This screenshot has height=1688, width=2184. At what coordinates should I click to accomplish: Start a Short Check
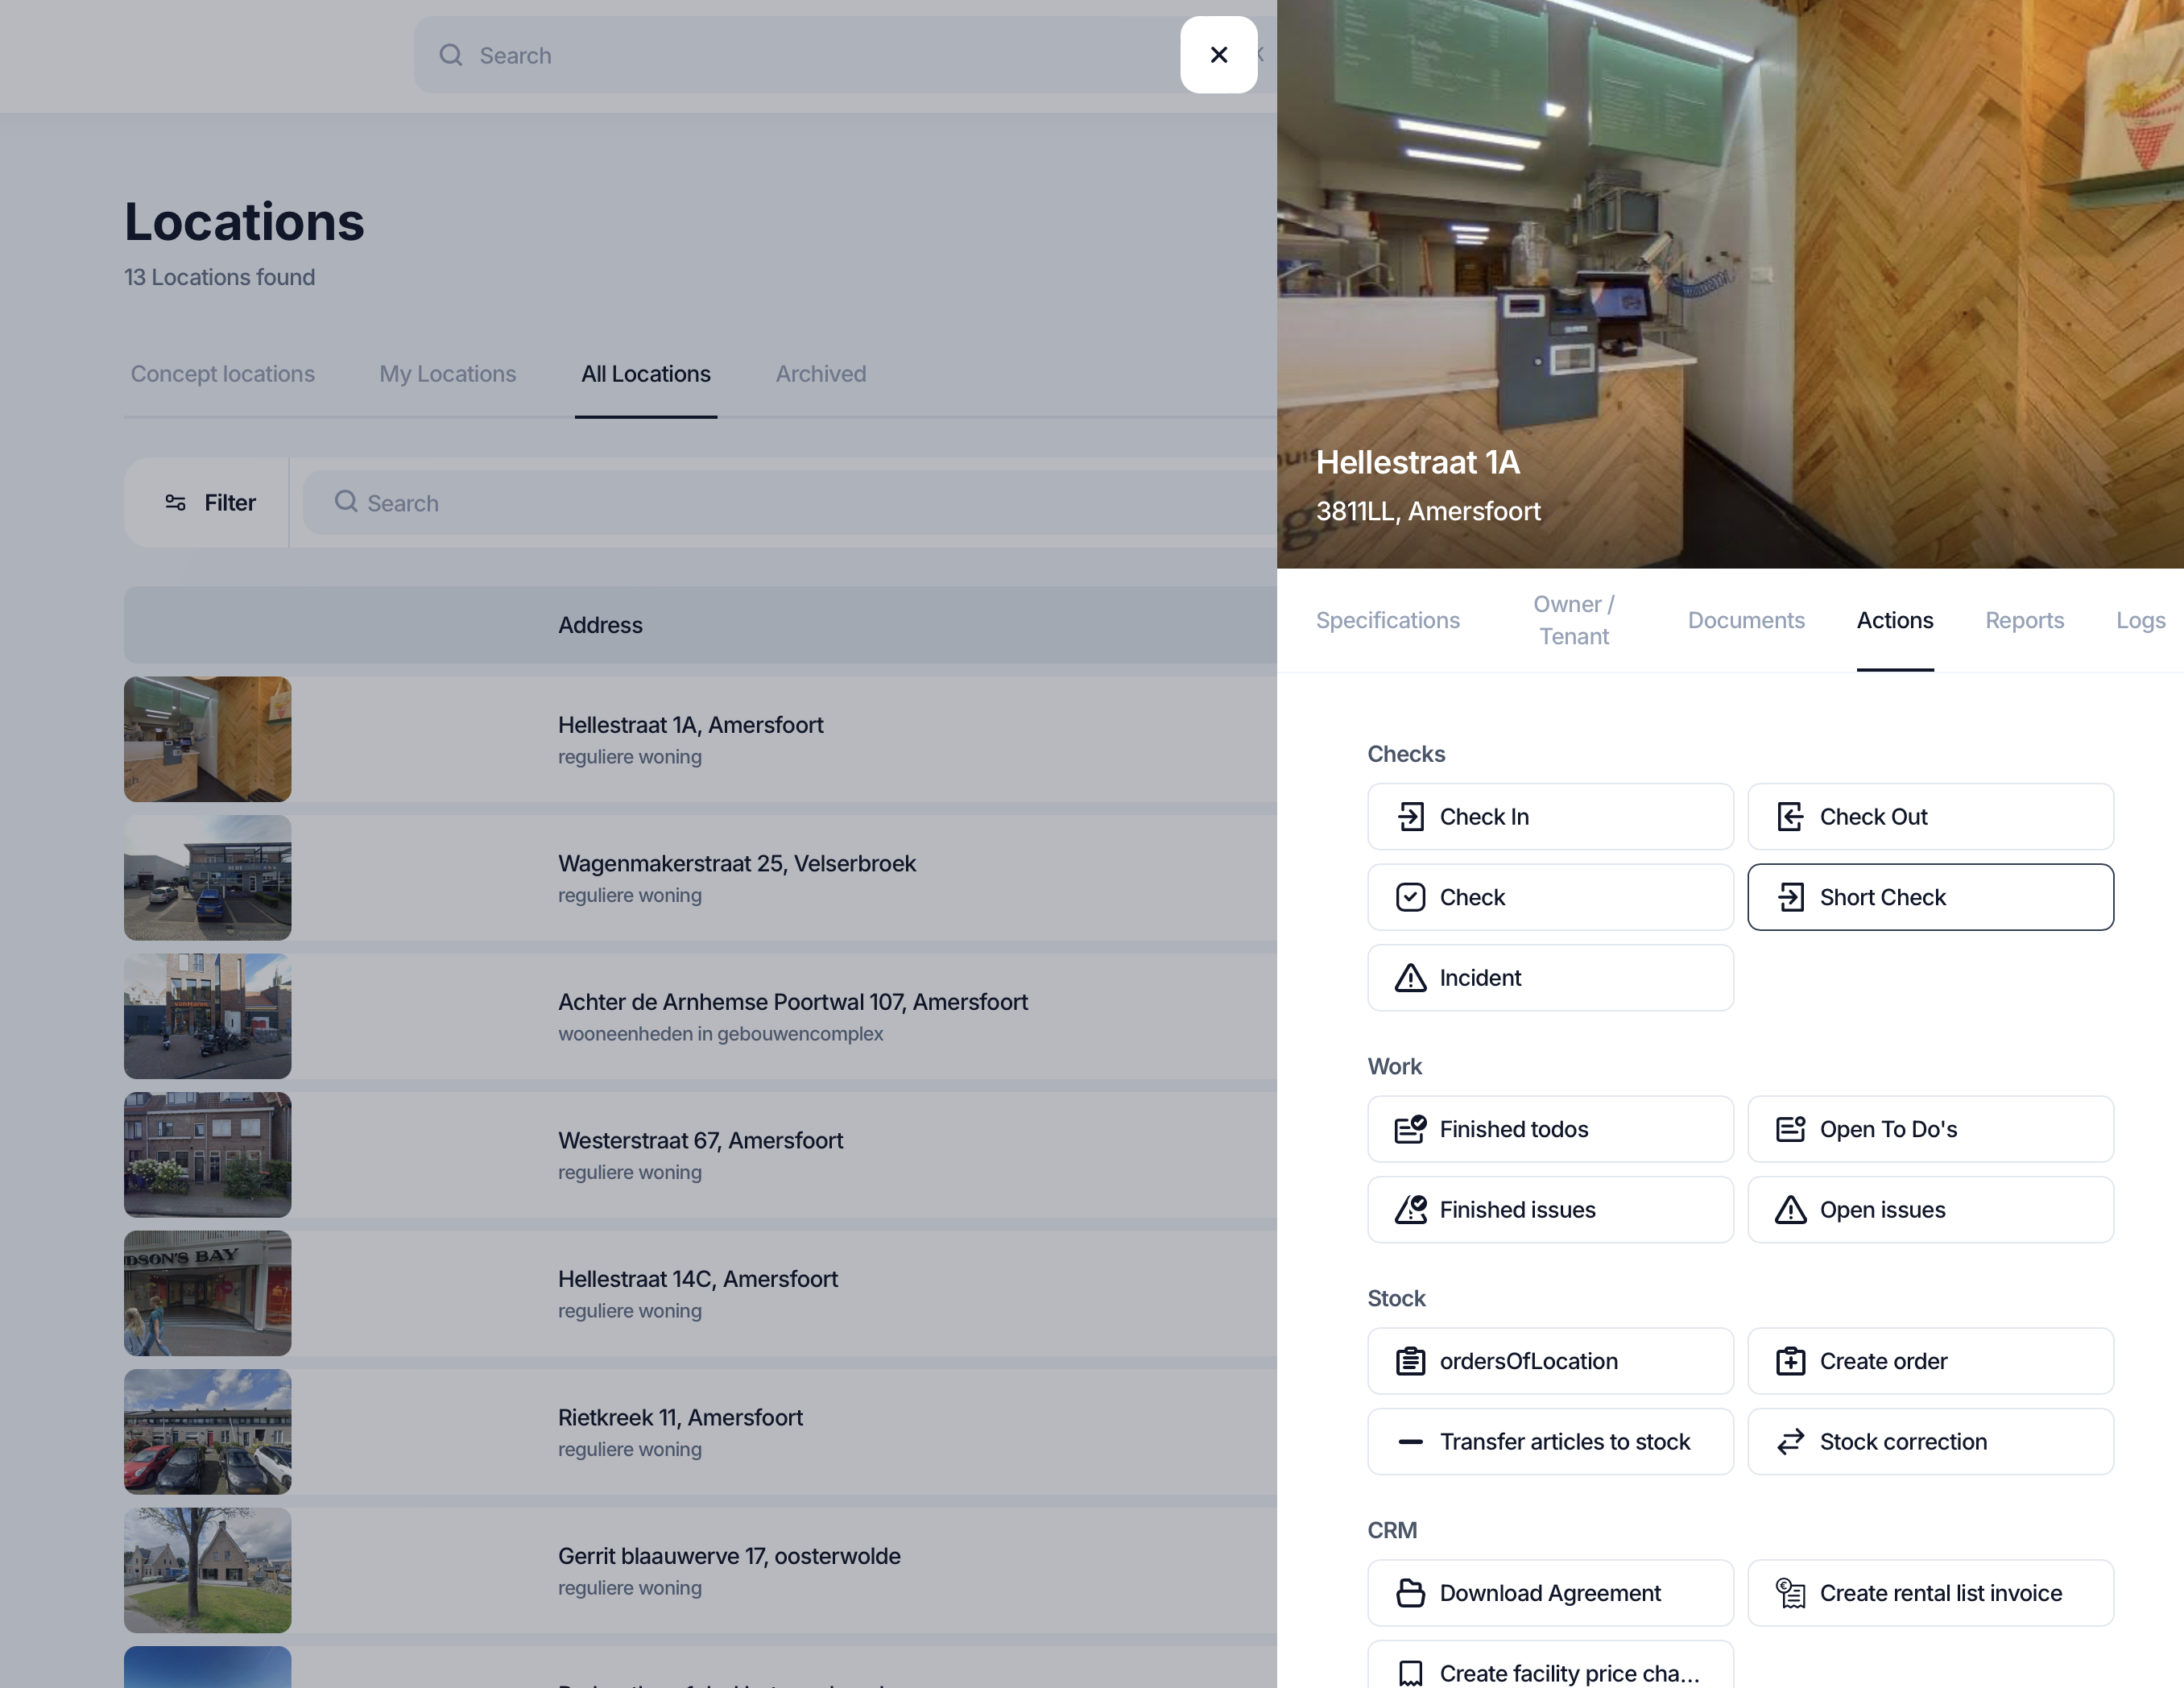pos(1929,897)
